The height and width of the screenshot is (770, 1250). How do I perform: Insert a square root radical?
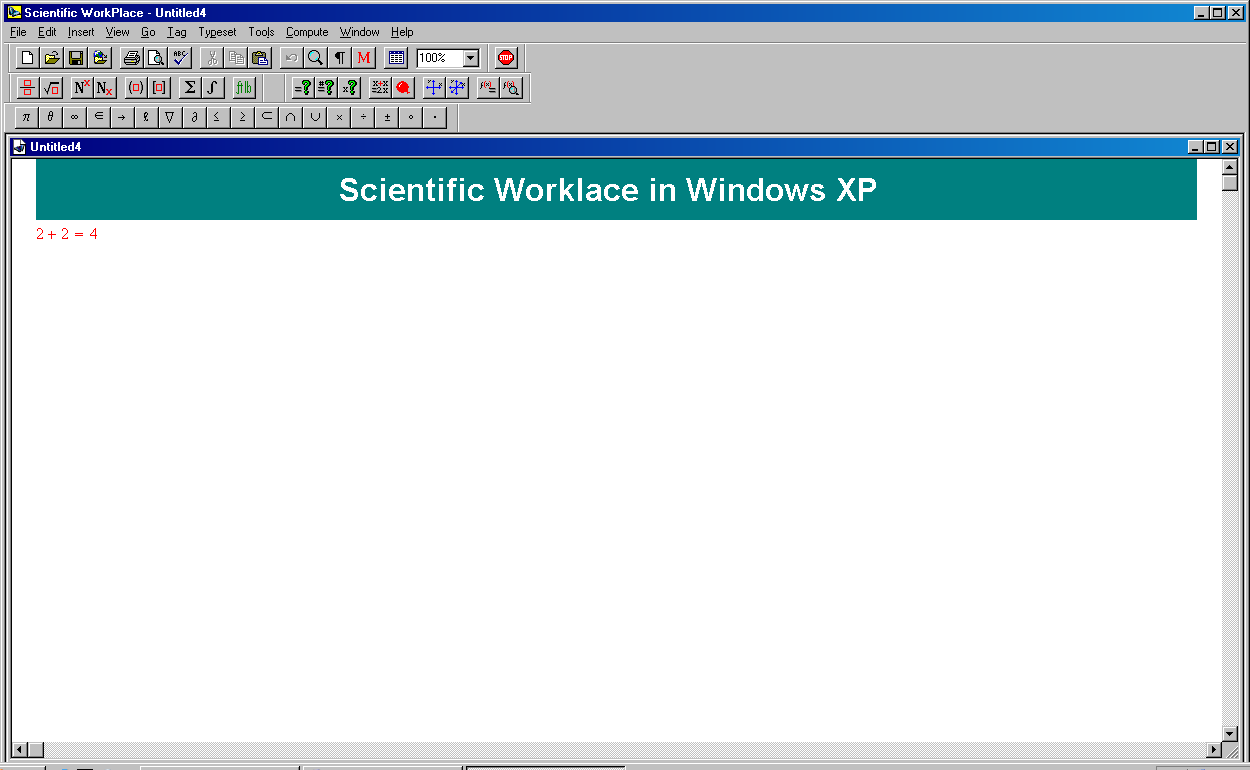(x=52, y=88)
